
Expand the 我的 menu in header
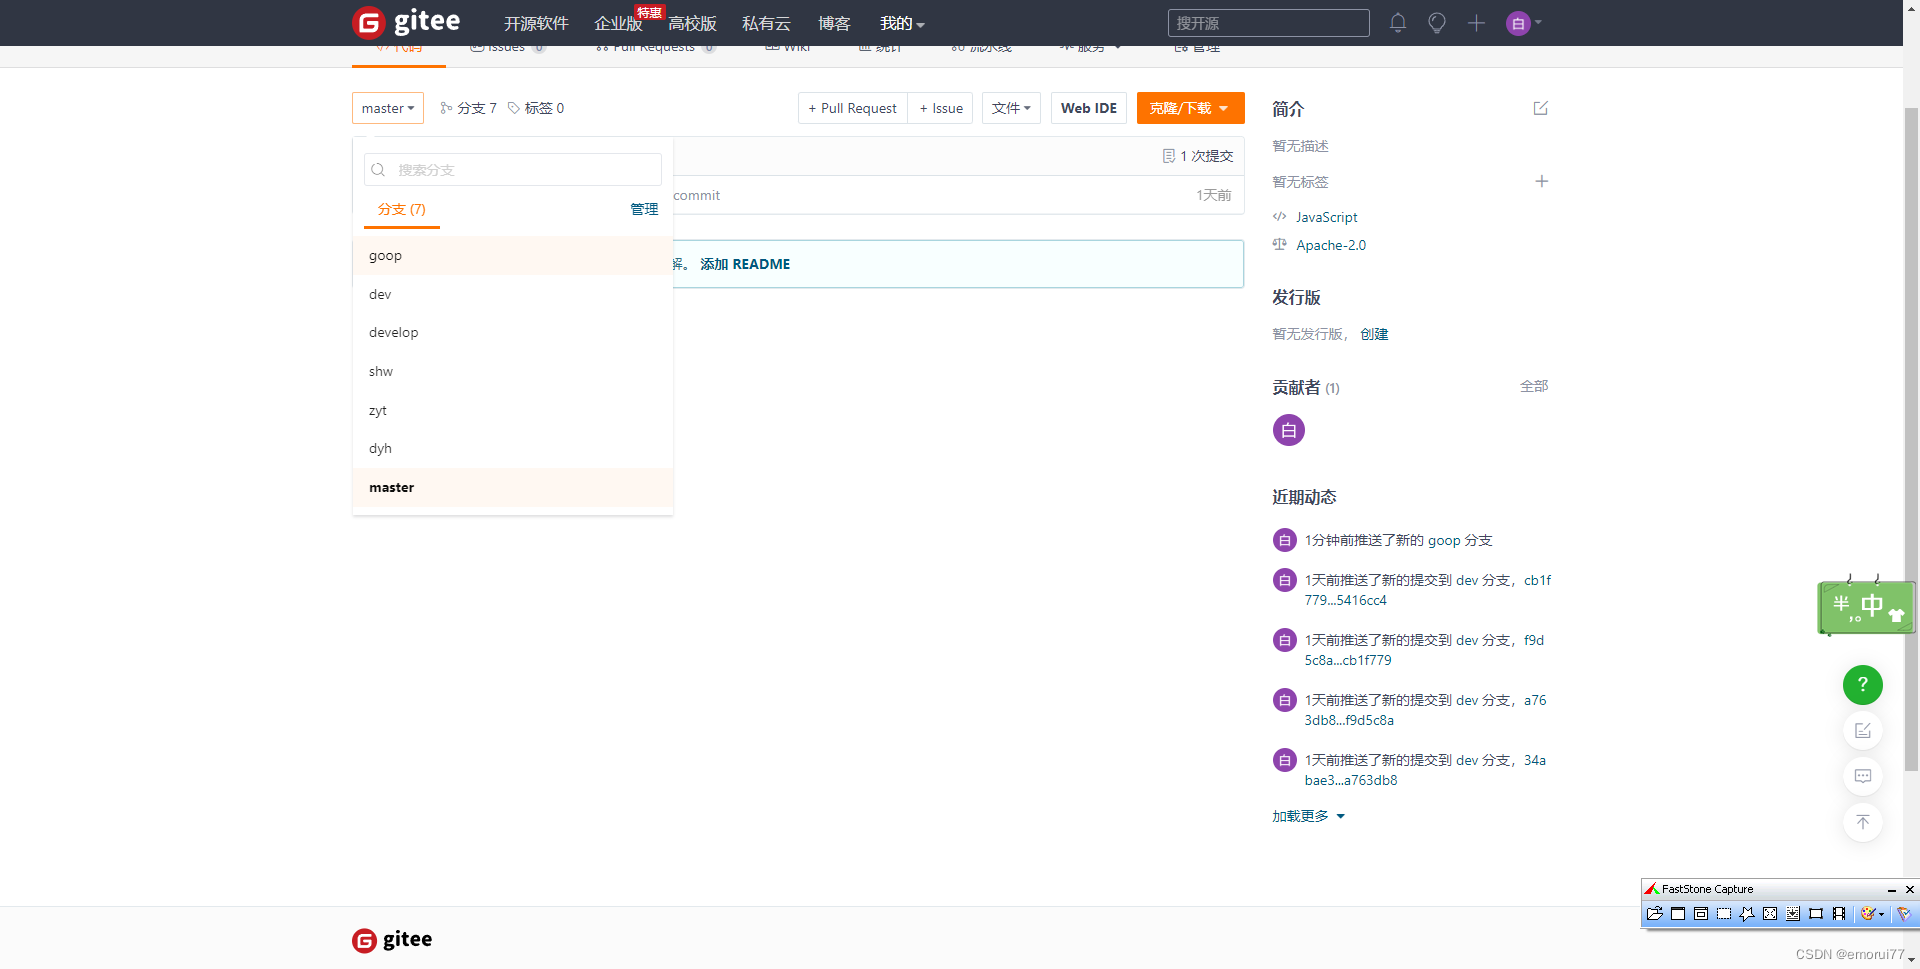point(902,23)
